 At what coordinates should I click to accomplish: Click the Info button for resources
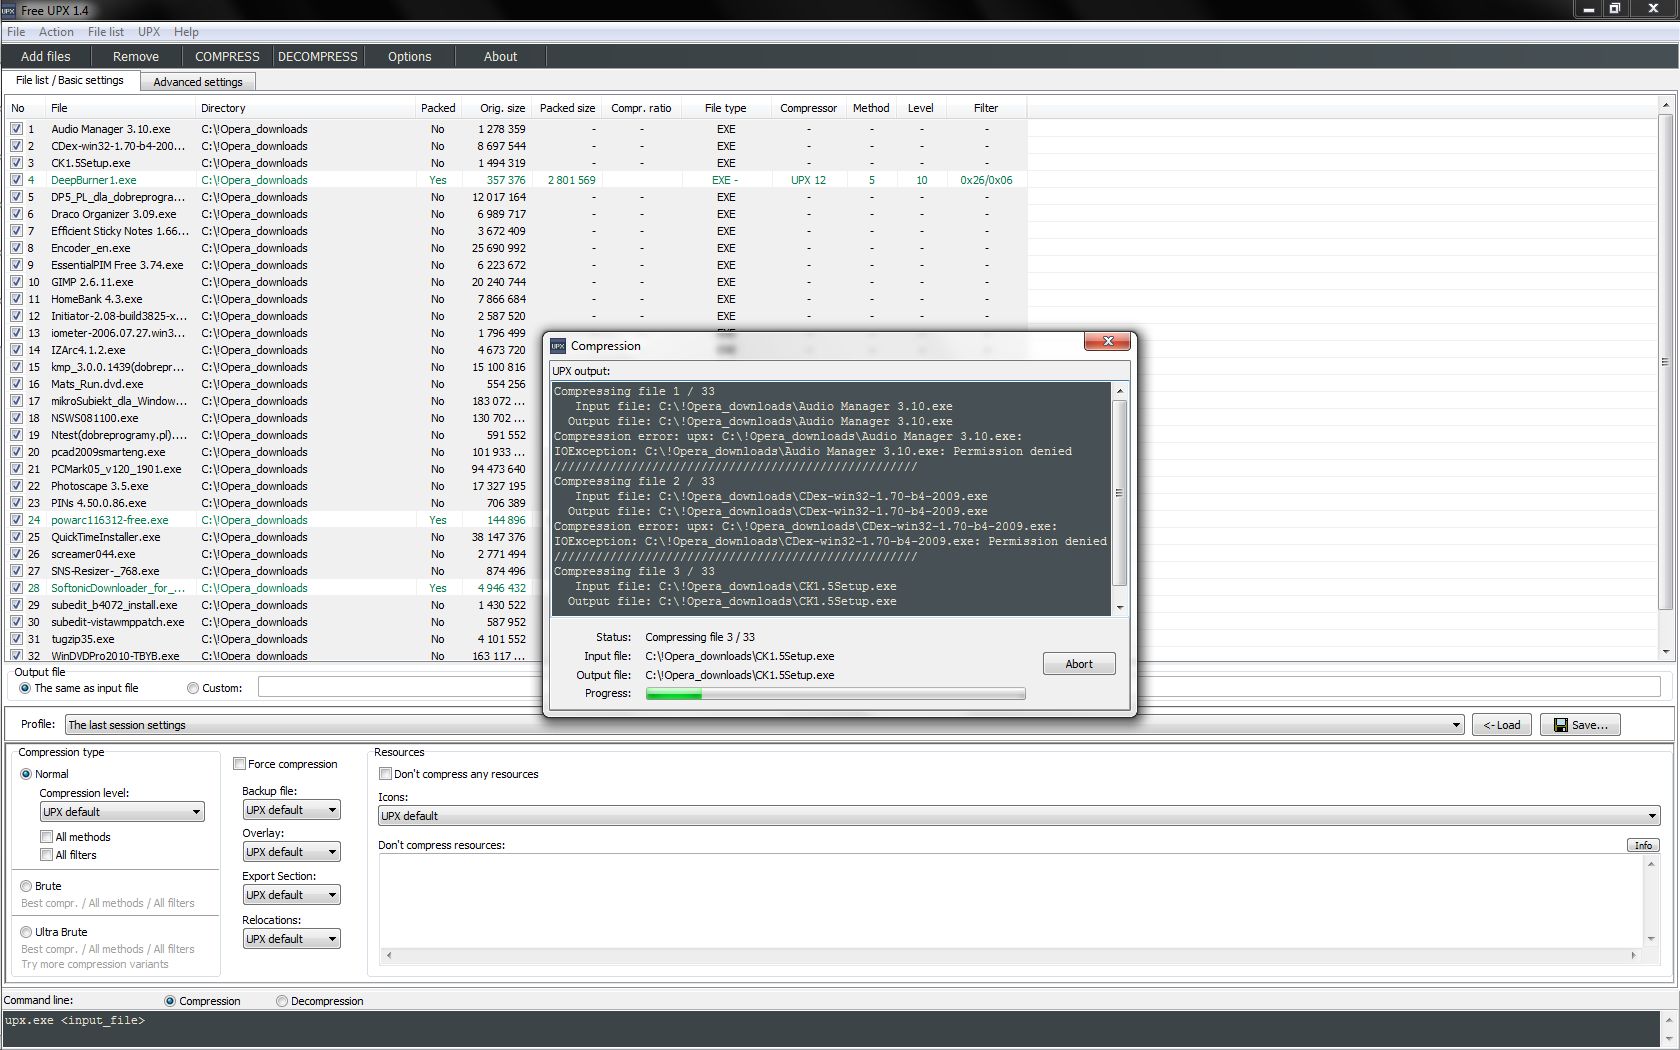coord(1643,845)
